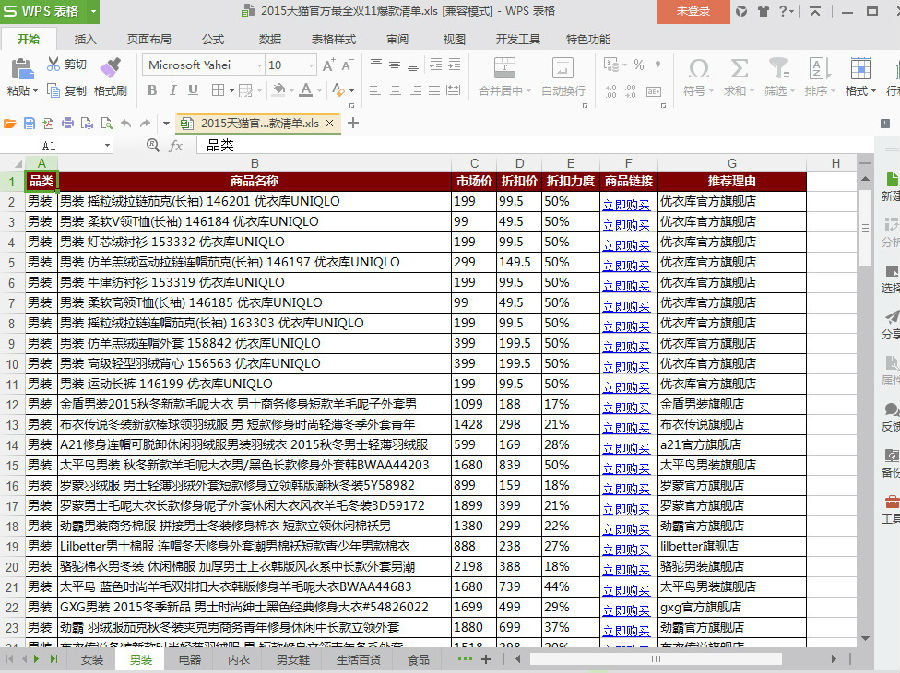Image resolution: width=900 pixels, height=673 pixels.
Task: Click the Sum sigma icon
Action: tap(739, 69)
